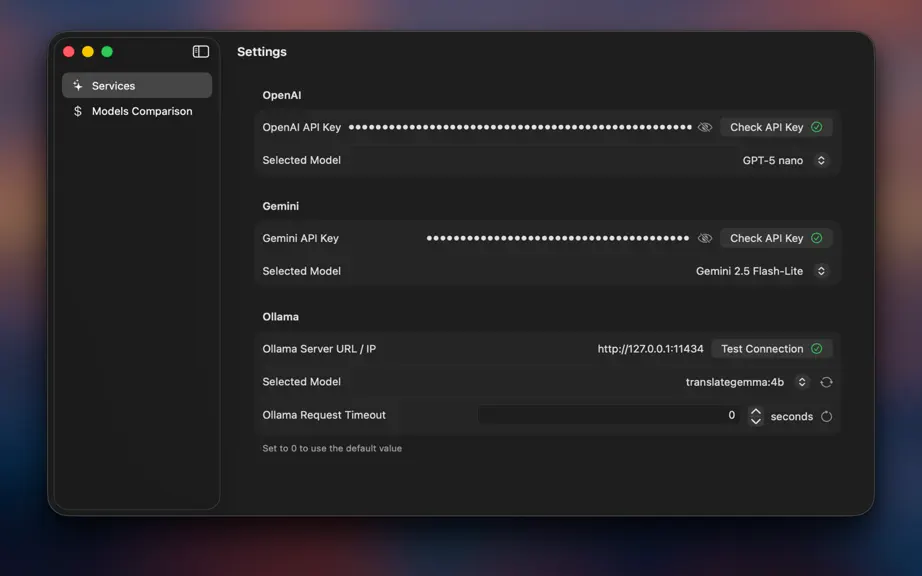
Task: Click the Ollama section heading
Action: pos(280,317)
